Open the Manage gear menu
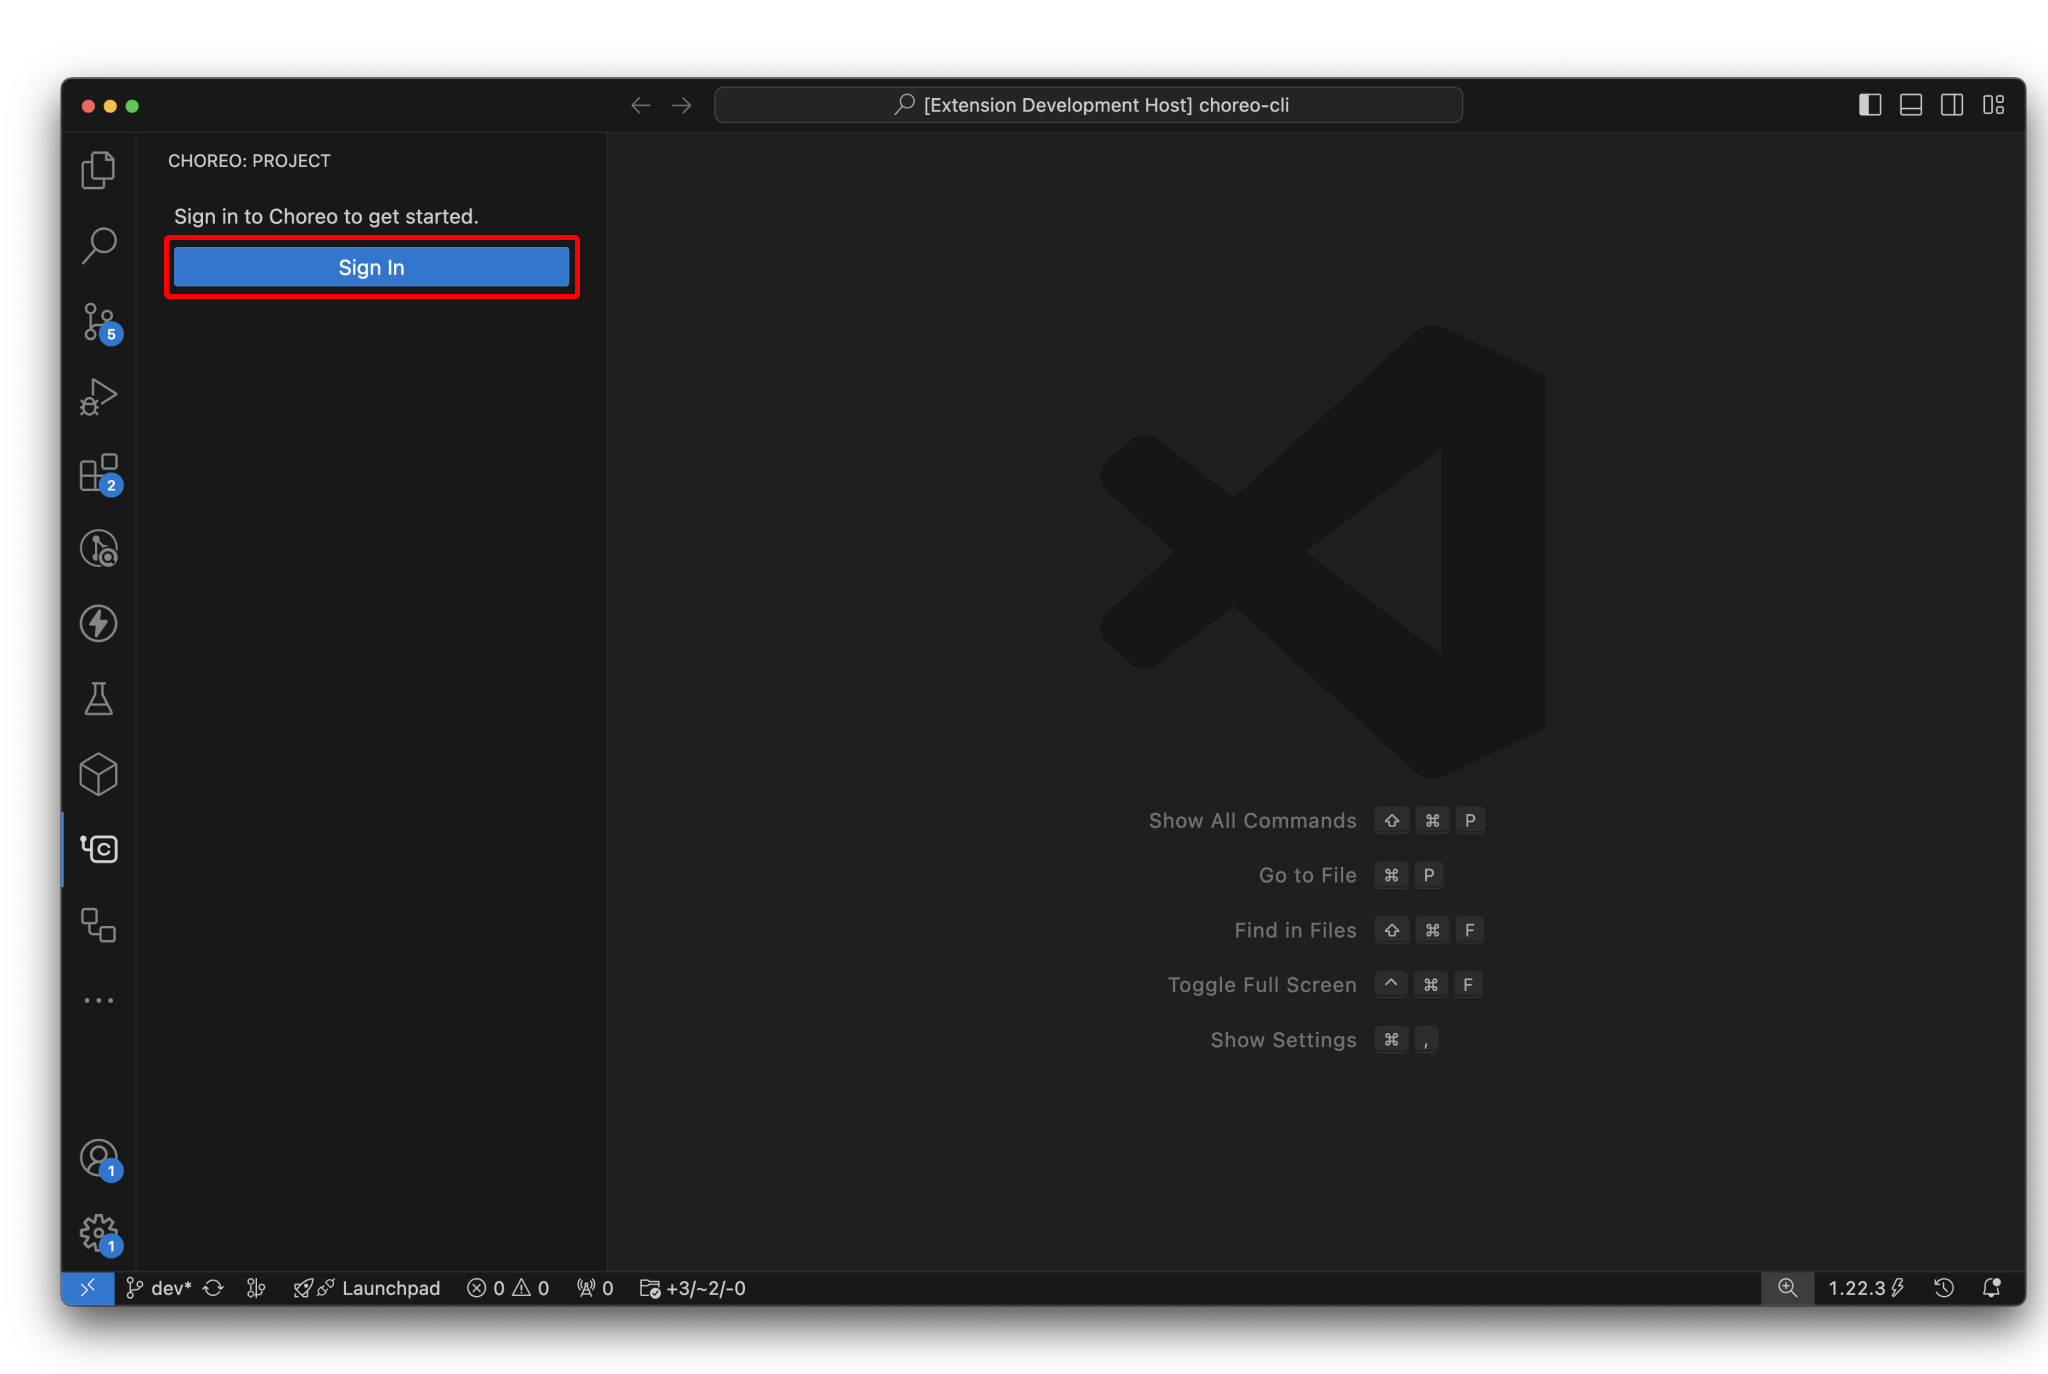Viewport: 2048px width, 1374px height. [x=98, y=1234]
